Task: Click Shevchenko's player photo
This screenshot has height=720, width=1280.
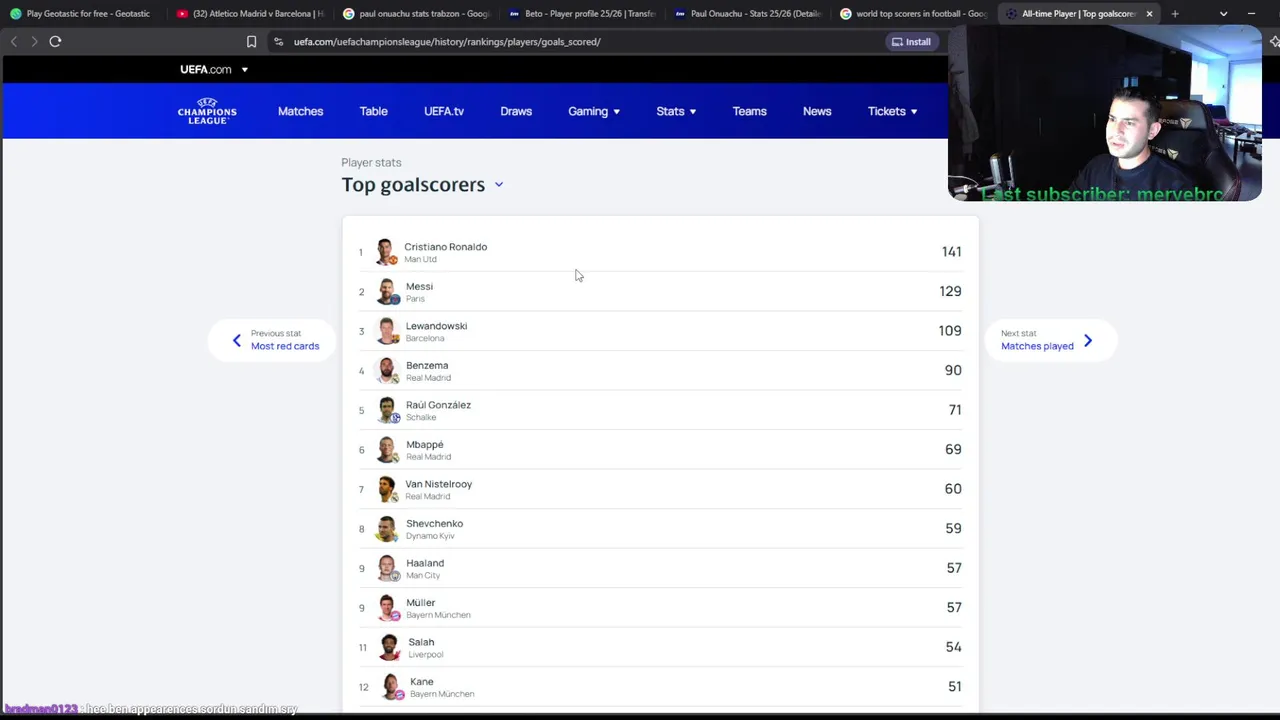Action: point(387,529)
